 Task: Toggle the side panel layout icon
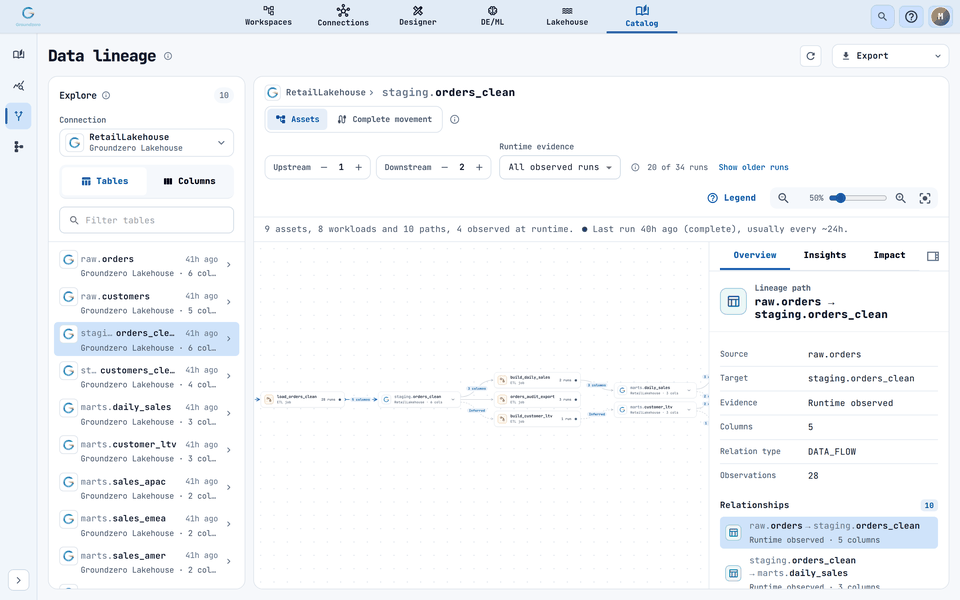(x=932, y=256)
